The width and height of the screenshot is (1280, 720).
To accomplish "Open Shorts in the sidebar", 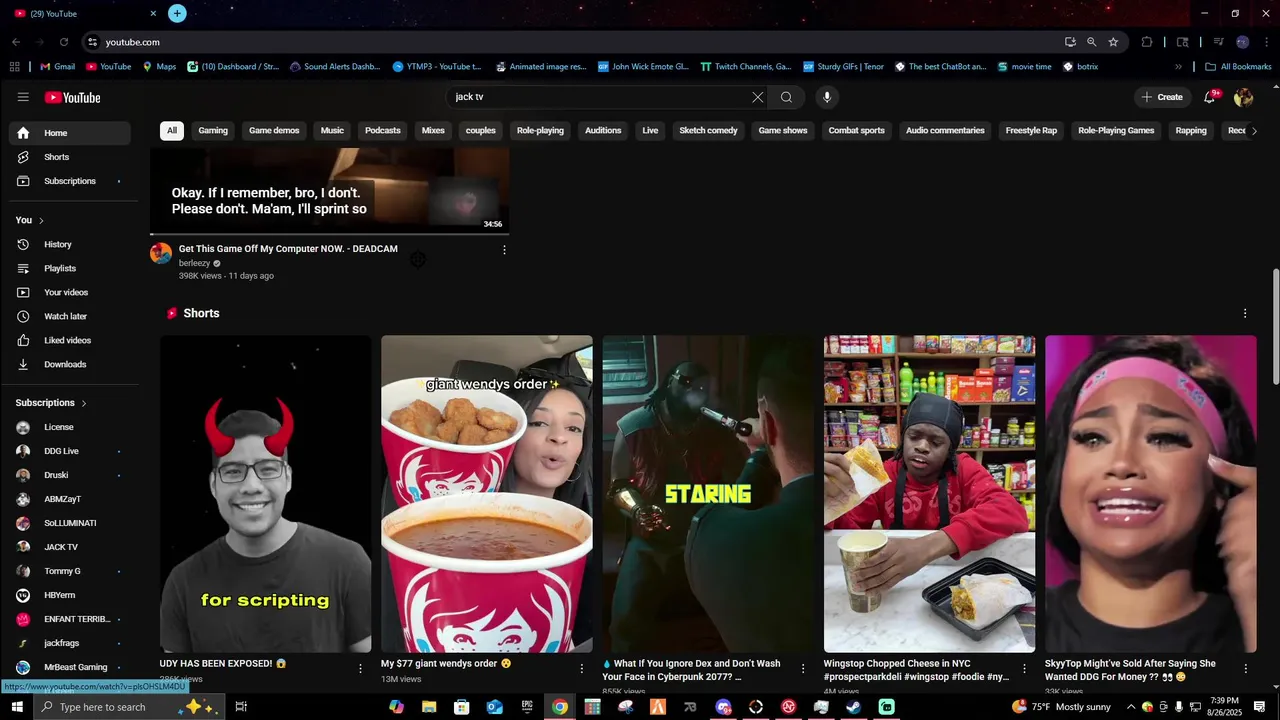I will (x=70, y=157).
